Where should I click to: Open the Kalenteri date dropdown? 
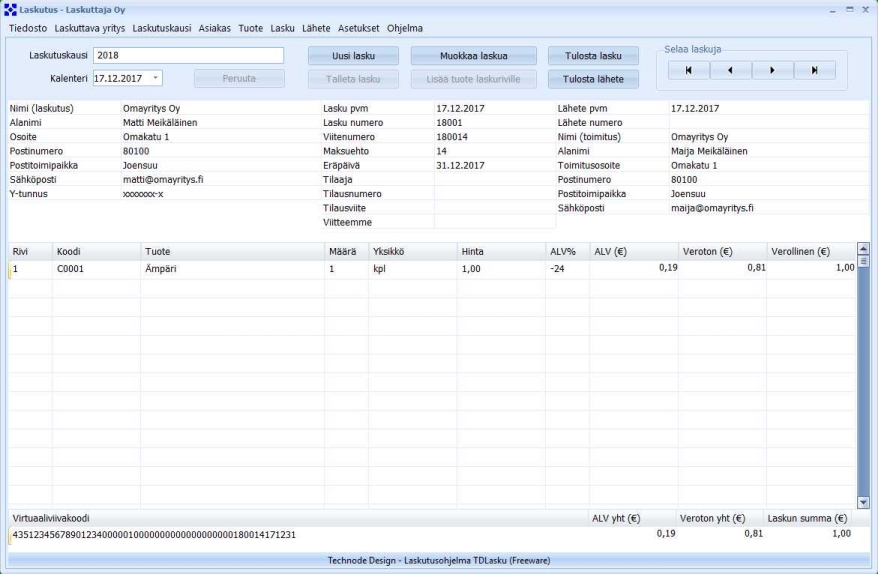(x=156, y=78)
